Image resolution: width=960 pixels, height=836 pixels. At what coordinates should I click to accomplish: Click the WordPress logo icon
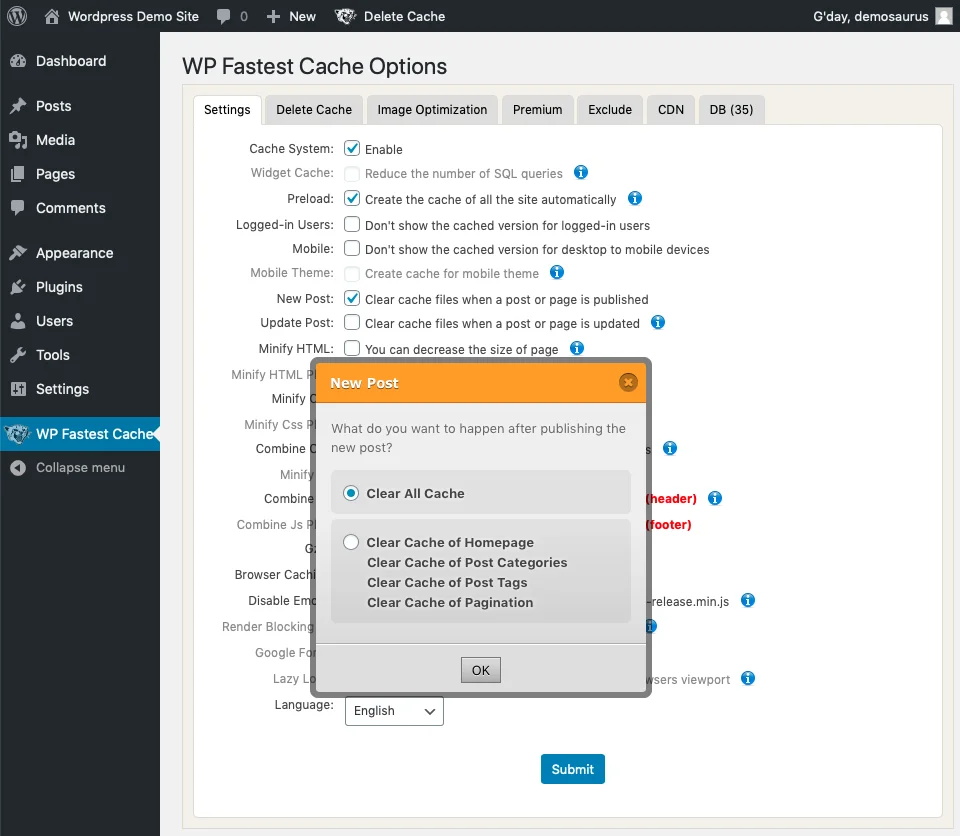[17, 16]
